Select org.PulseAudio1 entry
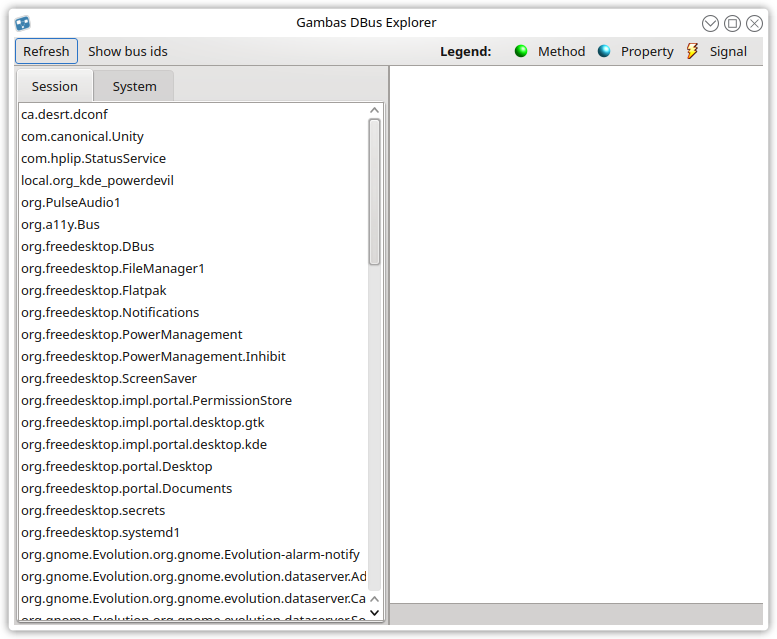This screenshot has width=777, height=639. [193, 203]
